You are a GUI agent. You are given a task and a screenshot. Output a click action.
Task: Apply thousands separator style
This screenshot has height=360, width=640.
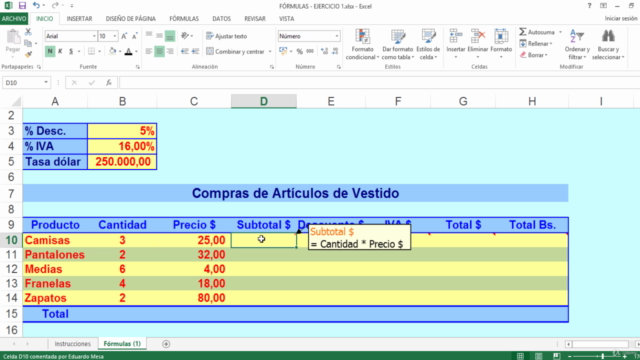(x=310, y=51)
